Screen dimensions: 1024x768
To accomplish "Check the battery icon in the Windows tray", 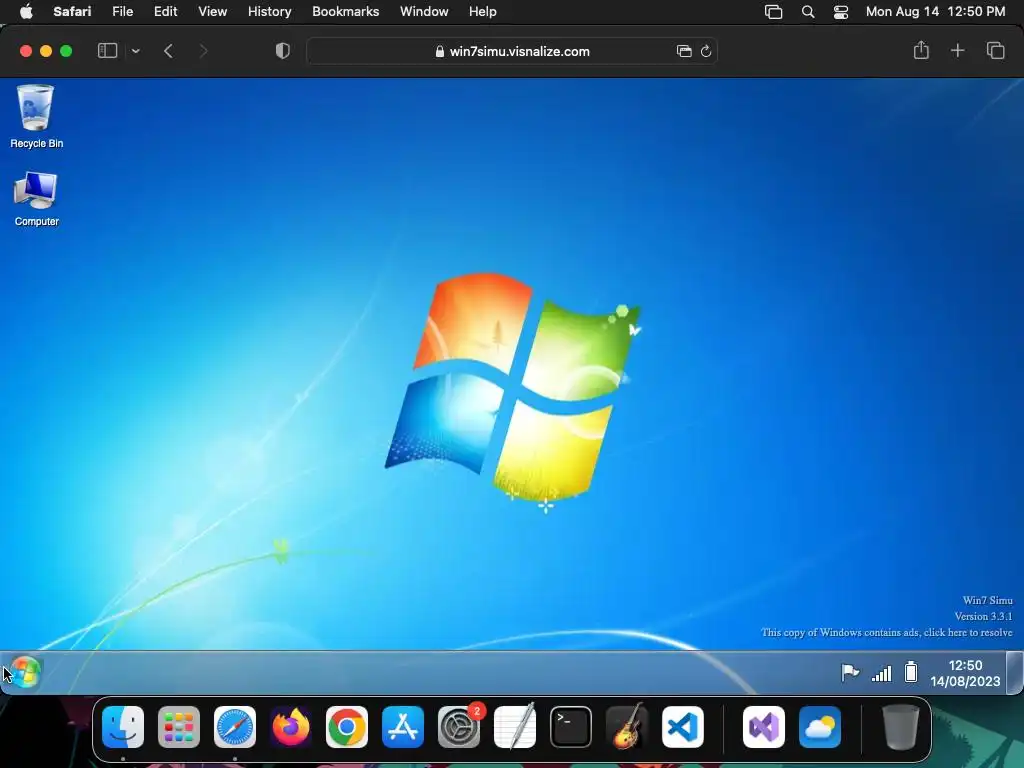I will point(911,672).
